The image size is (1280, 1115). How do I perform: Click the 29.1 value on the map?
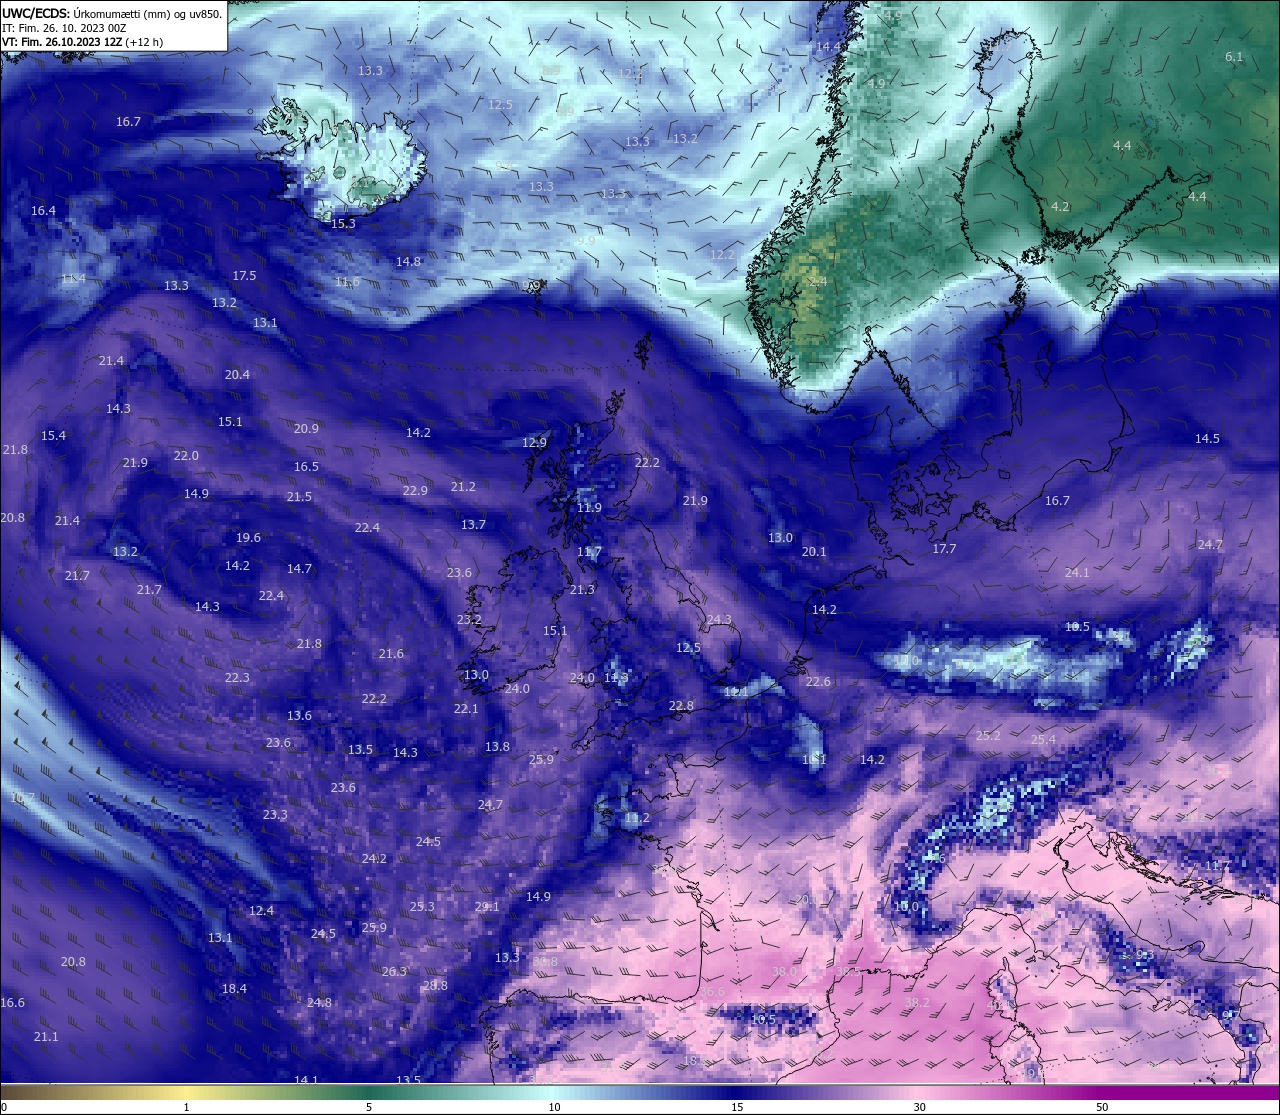pos(487,907)
